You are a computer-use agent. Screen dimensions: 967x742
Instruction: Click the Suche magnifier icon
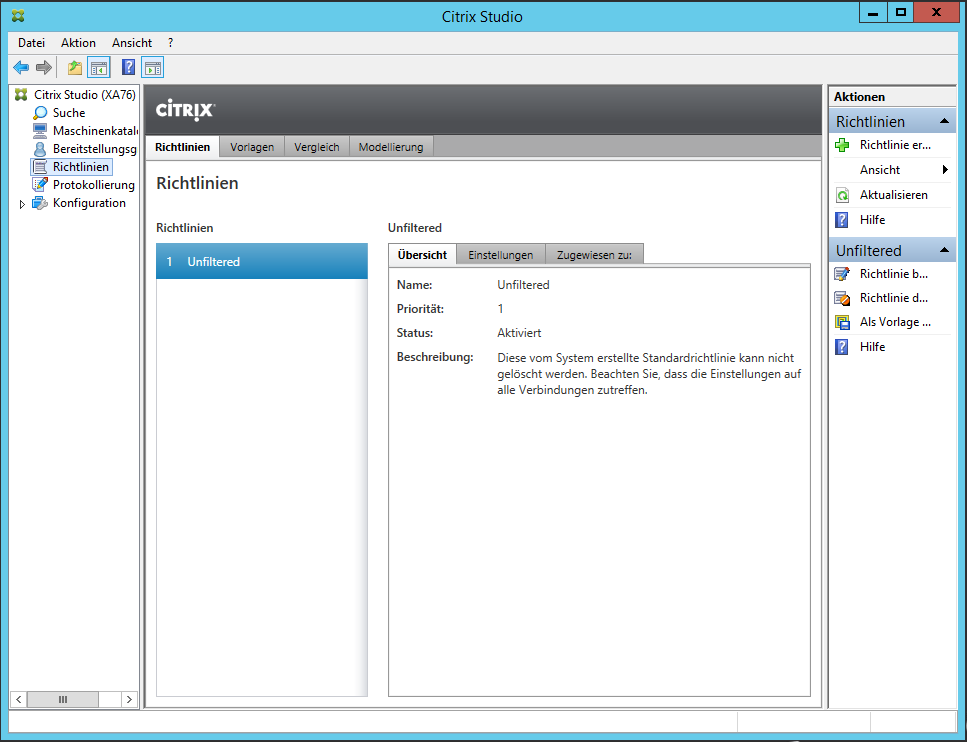[x=40, y=113]
